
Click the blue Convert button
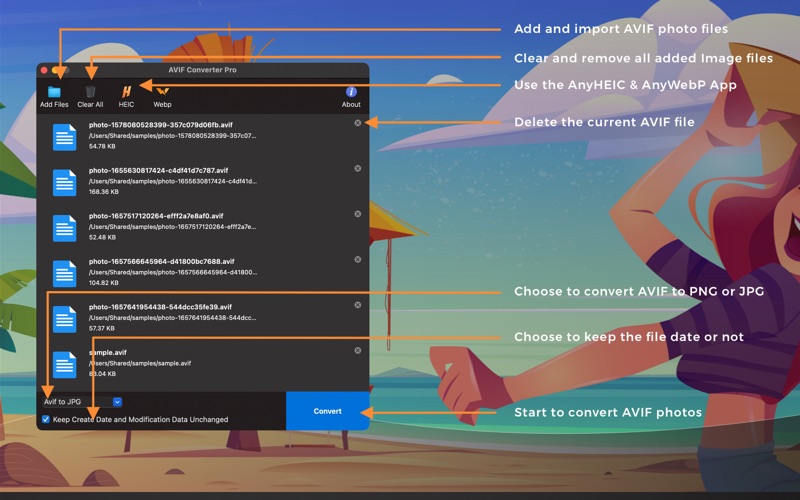point(328,411)
